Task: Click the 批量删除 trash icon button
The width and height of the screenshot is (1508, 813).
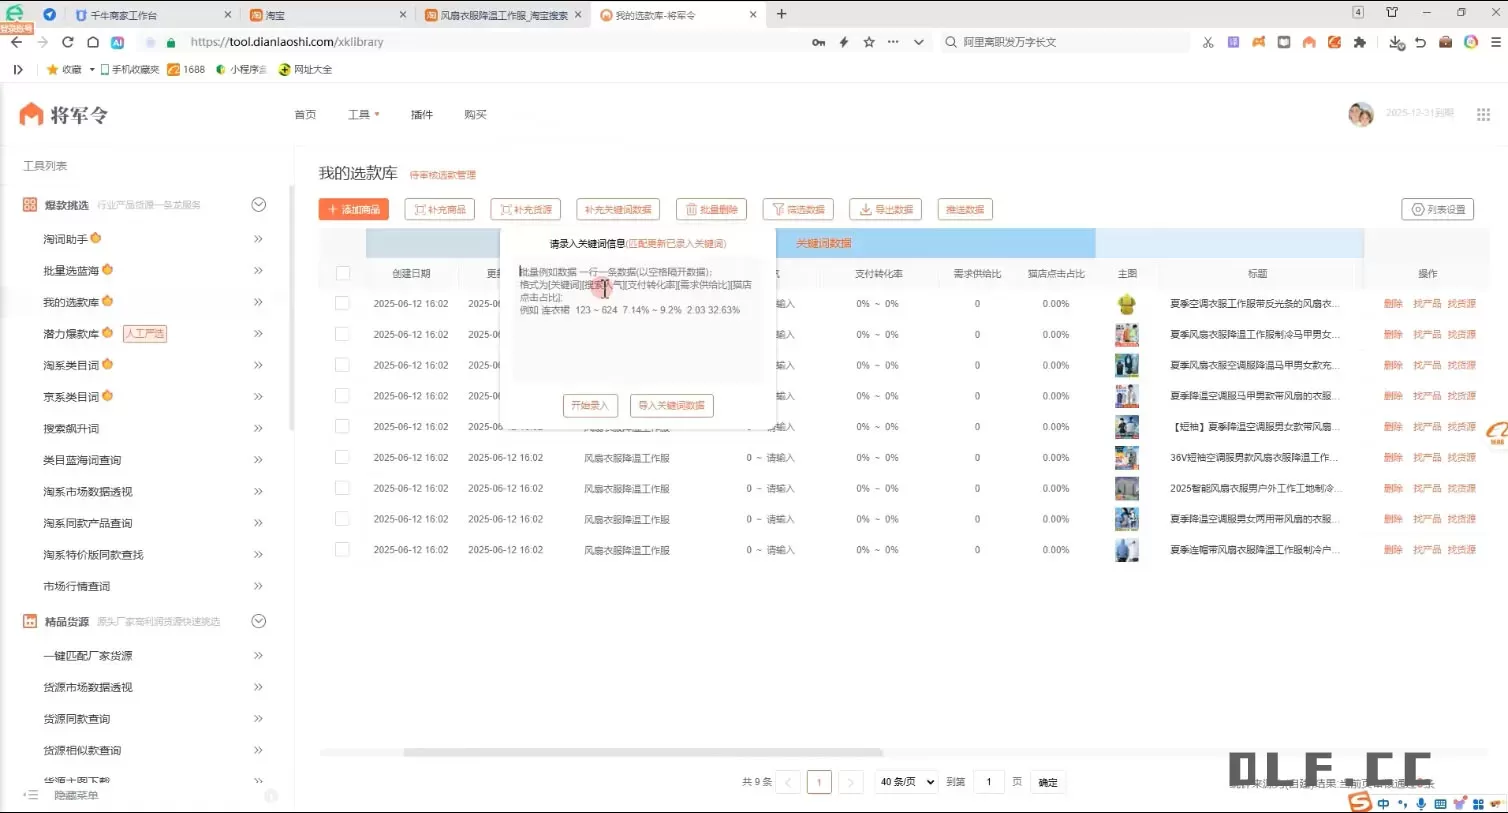Action: [711, 210]
